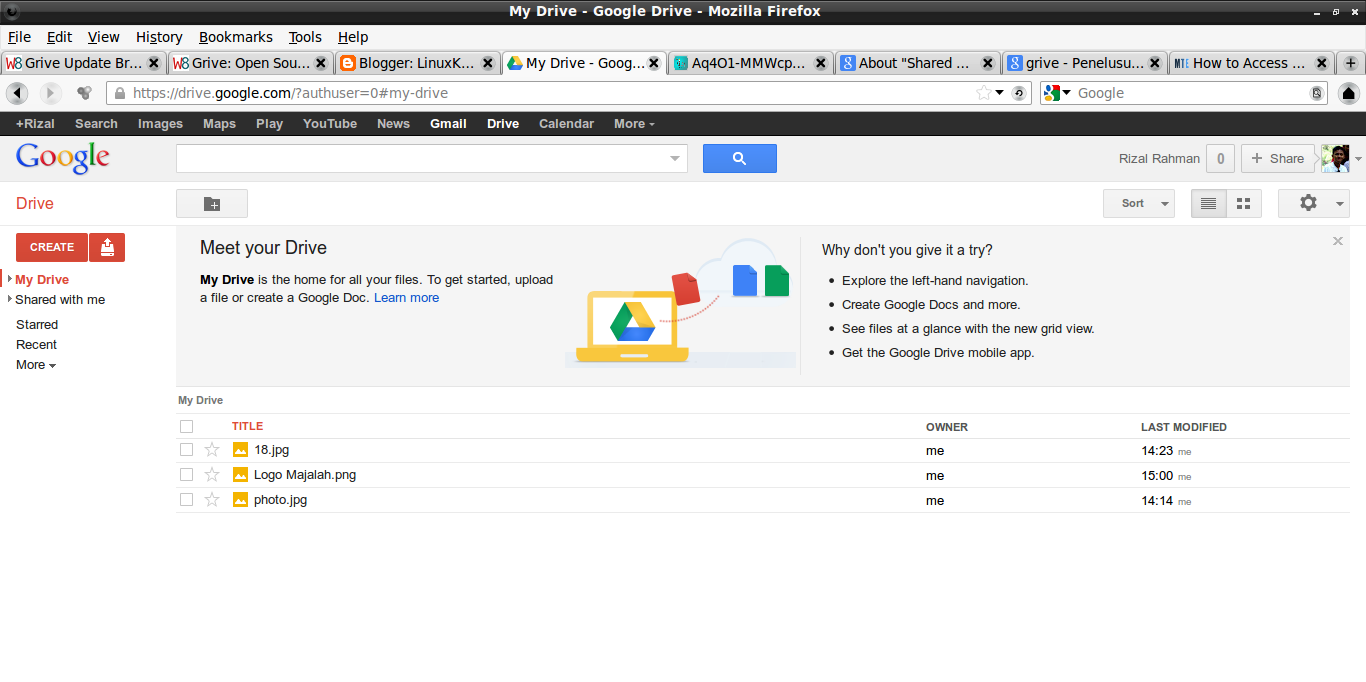Close the 'Grive Update Br...' tab
Image resolution: width=1366 pixels, height=682 pixels.
[154, 63]
